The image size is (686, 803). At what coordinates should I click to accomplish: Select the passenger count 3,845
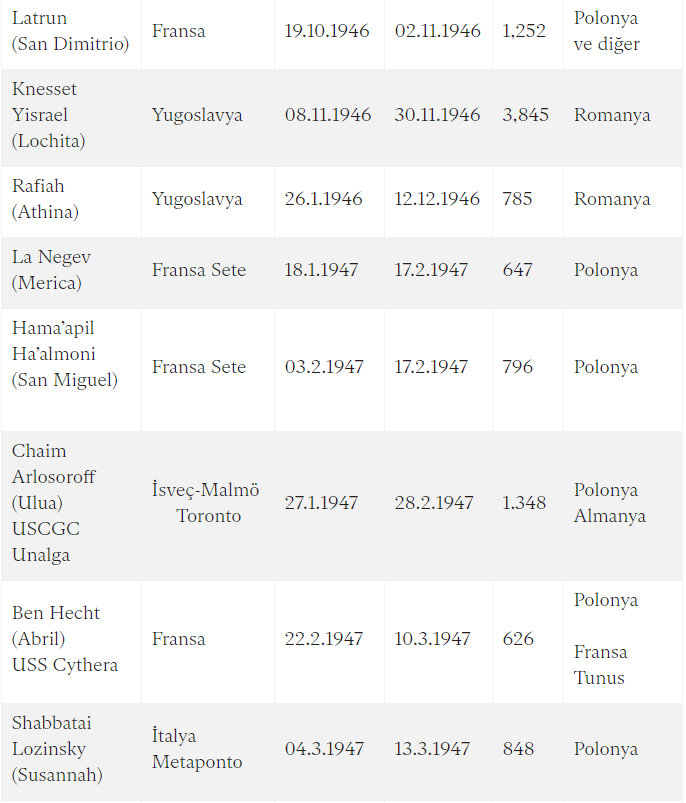526,115
